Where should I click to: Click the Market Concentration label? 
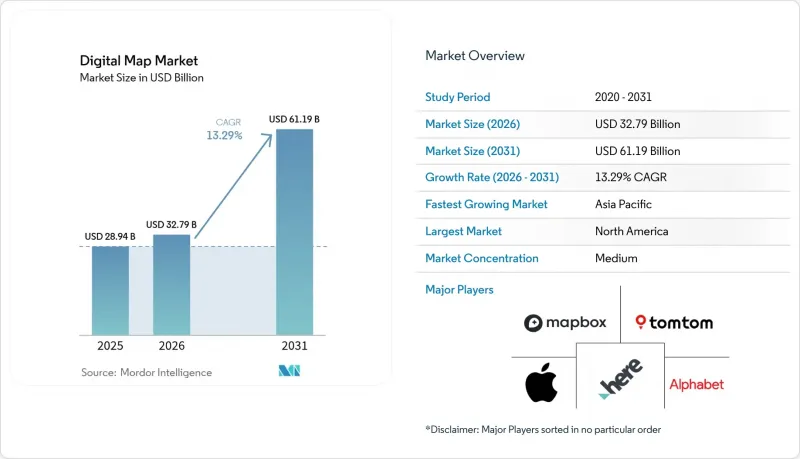click(x=482, y=258)
